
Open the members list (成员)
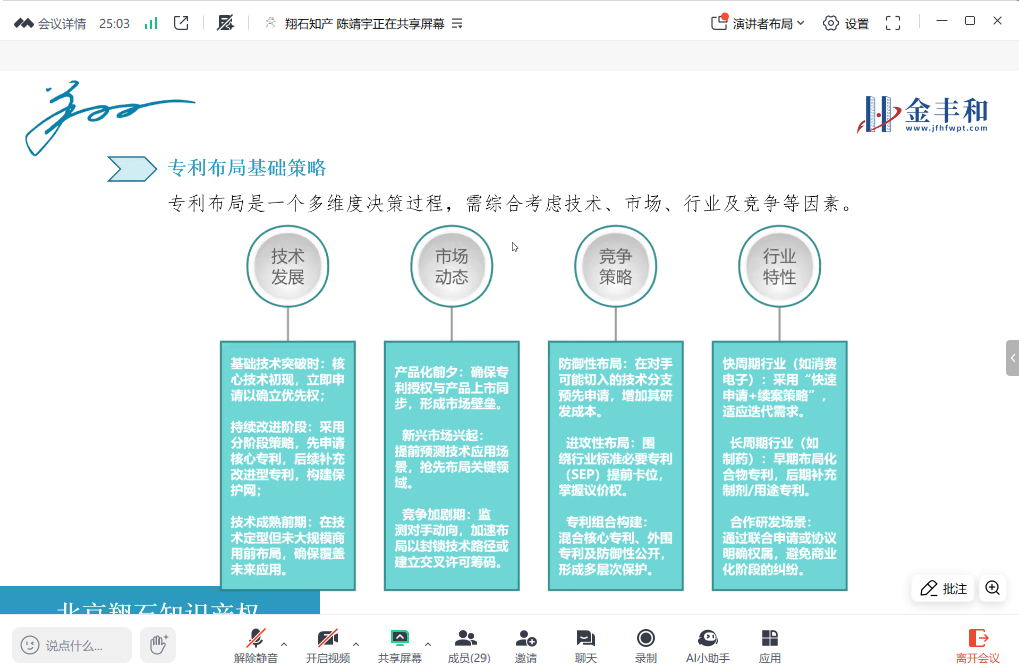(467, 645)
